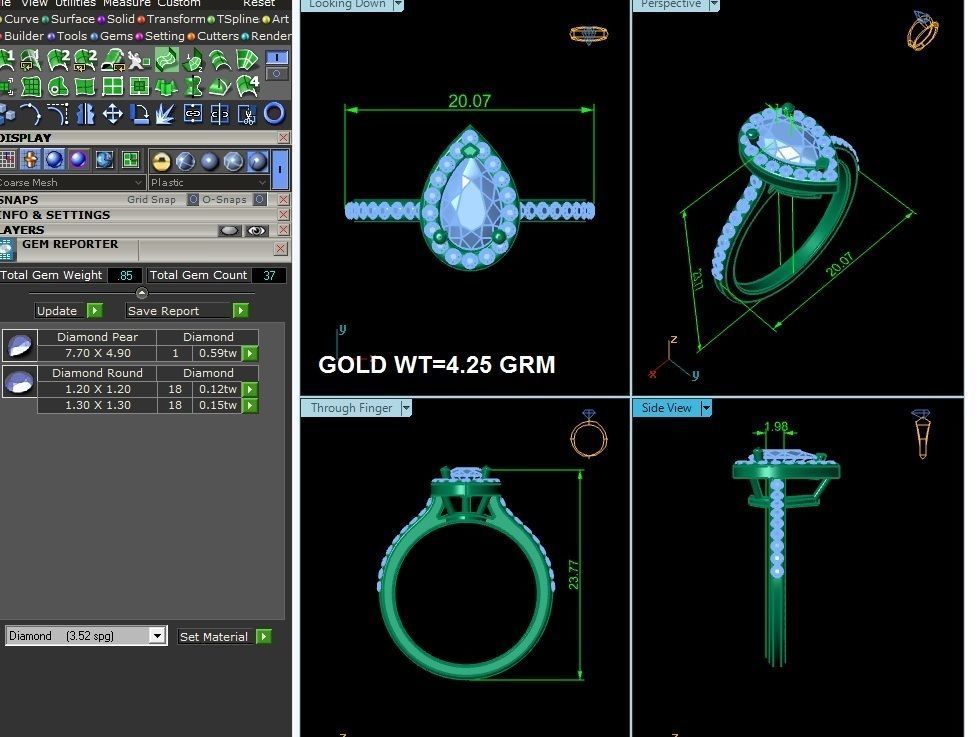The width and height of the screenshot is (979, 737).
Task: Open the Through Finger viewport dropdown
Action: (x=406, y=408)
